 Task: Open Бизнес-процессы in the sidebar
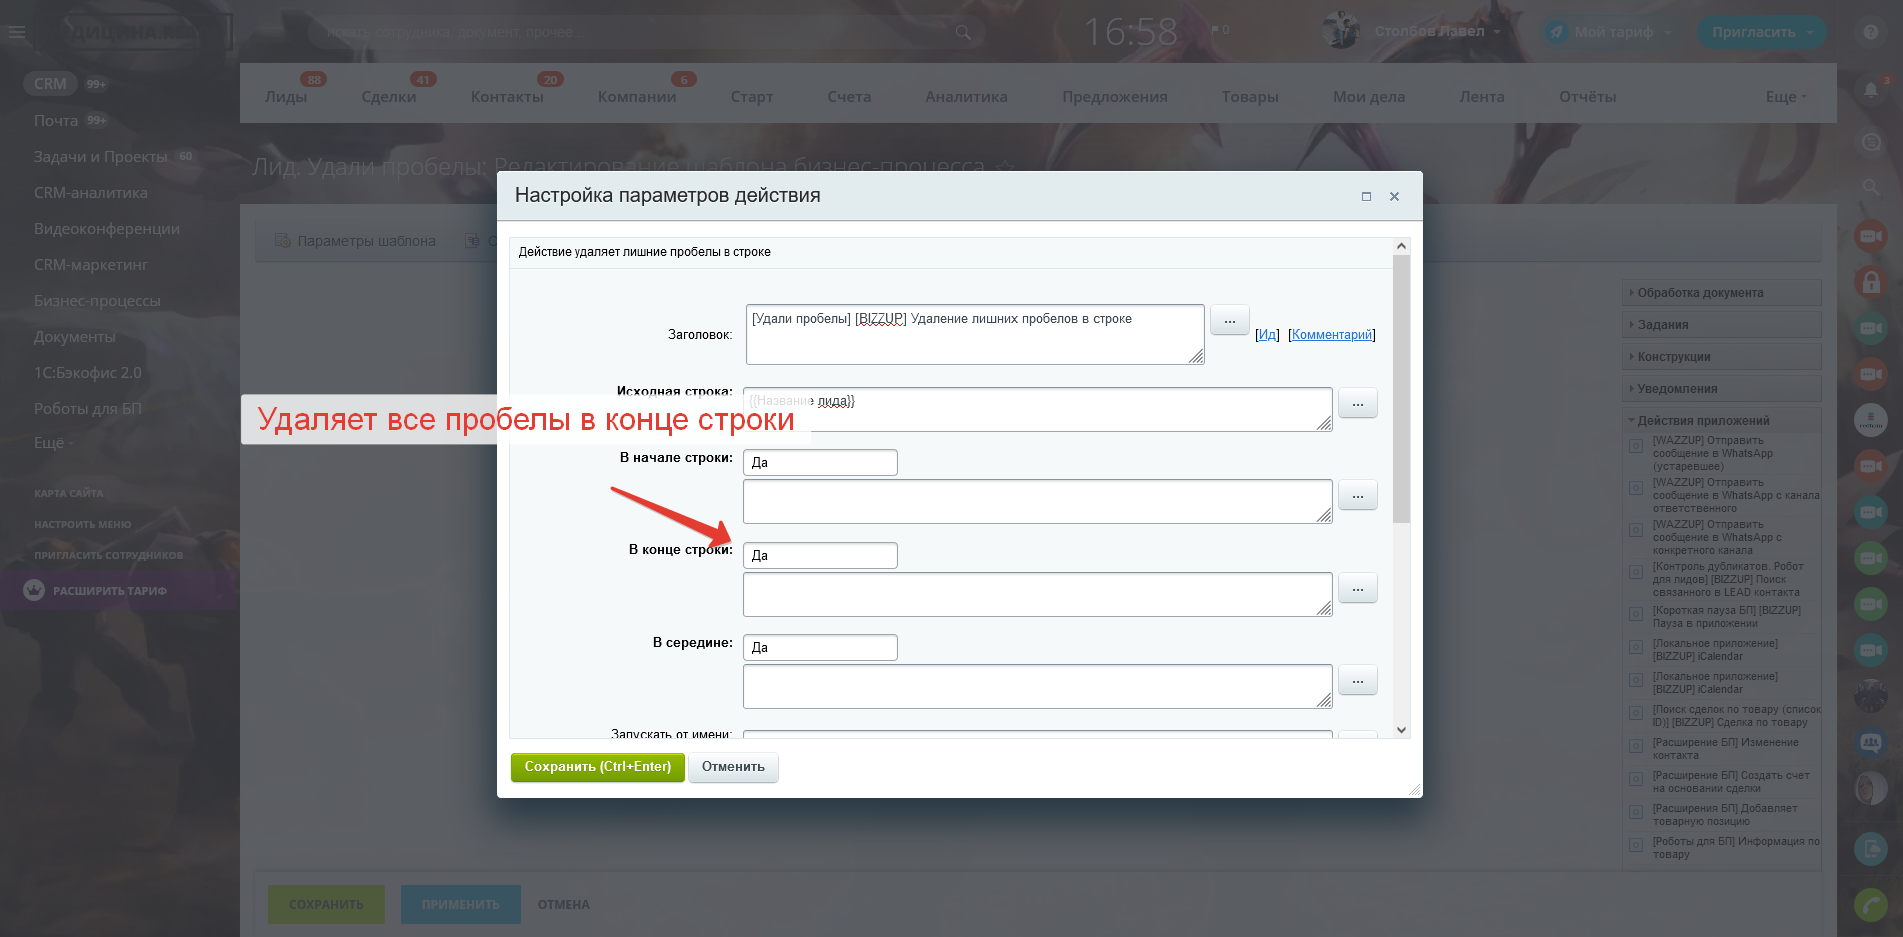click(x=97, y=300)
